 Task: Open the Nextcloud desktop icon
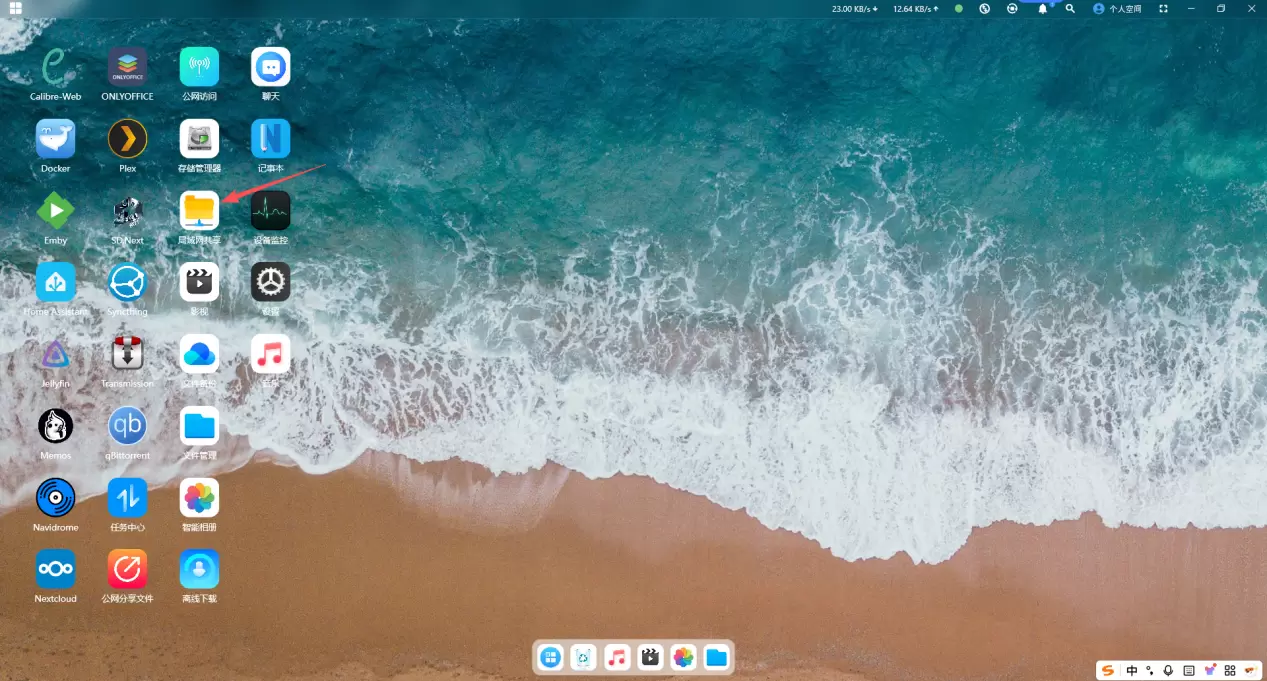56,570
